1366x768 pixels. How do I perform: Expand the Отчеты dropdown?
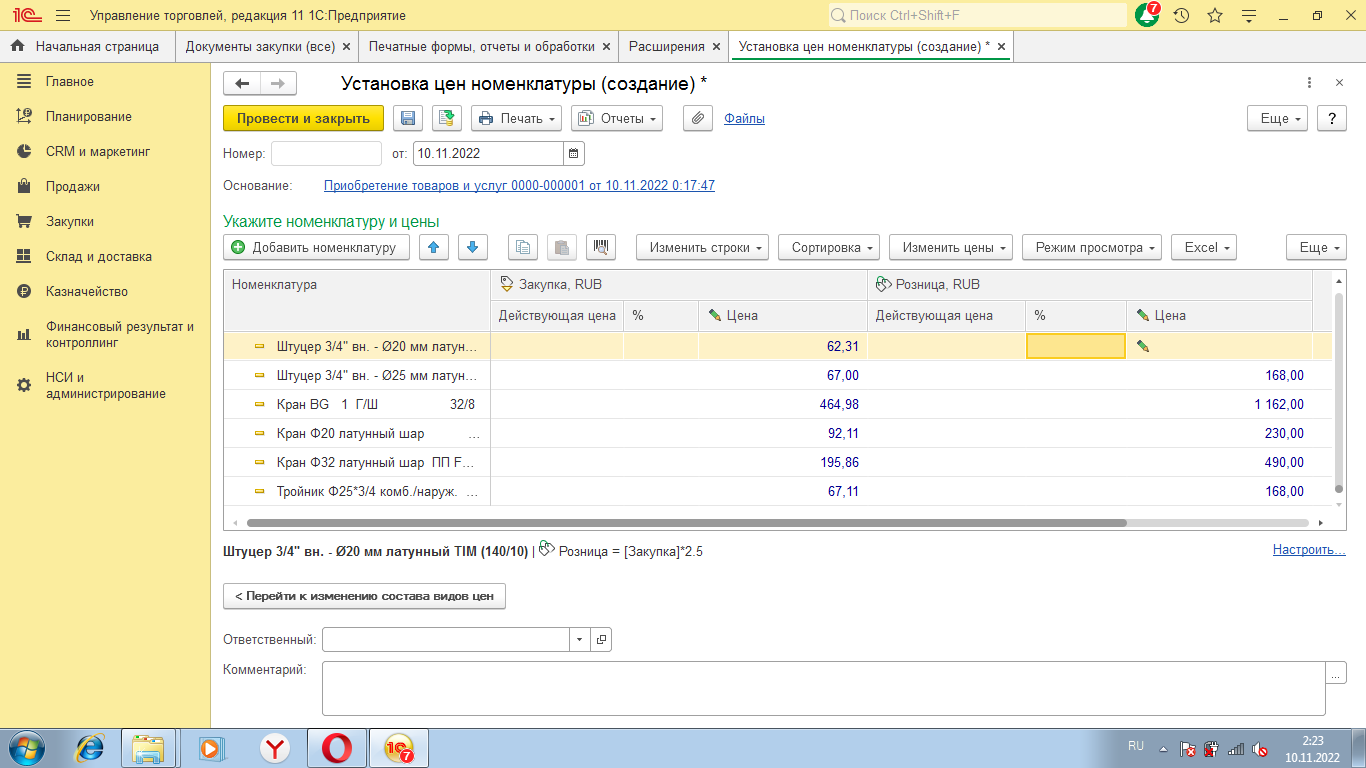(x=617, y=118)
